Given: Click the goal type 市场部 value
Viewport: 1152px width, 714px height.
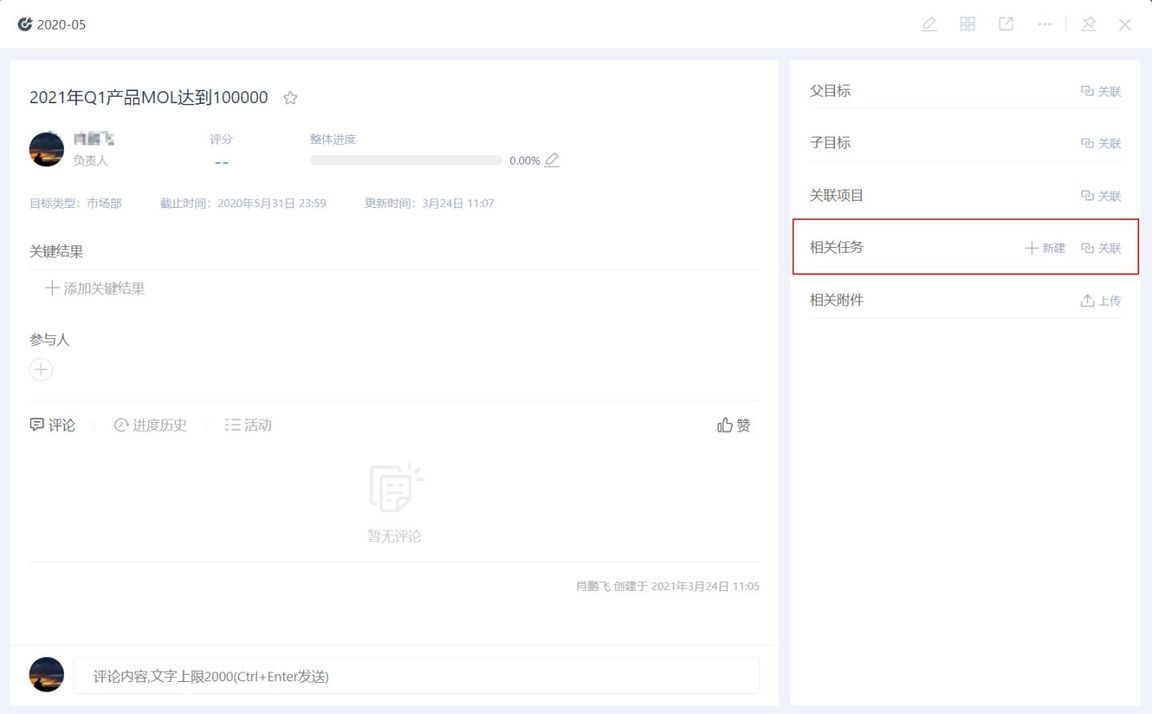Looking at the screenshot, I should coord(104,203).
